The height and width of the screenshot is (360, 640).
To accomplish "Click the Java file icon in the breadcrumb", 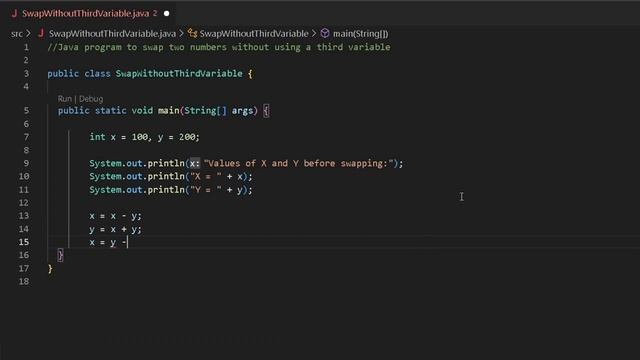I will coord(41,33).
